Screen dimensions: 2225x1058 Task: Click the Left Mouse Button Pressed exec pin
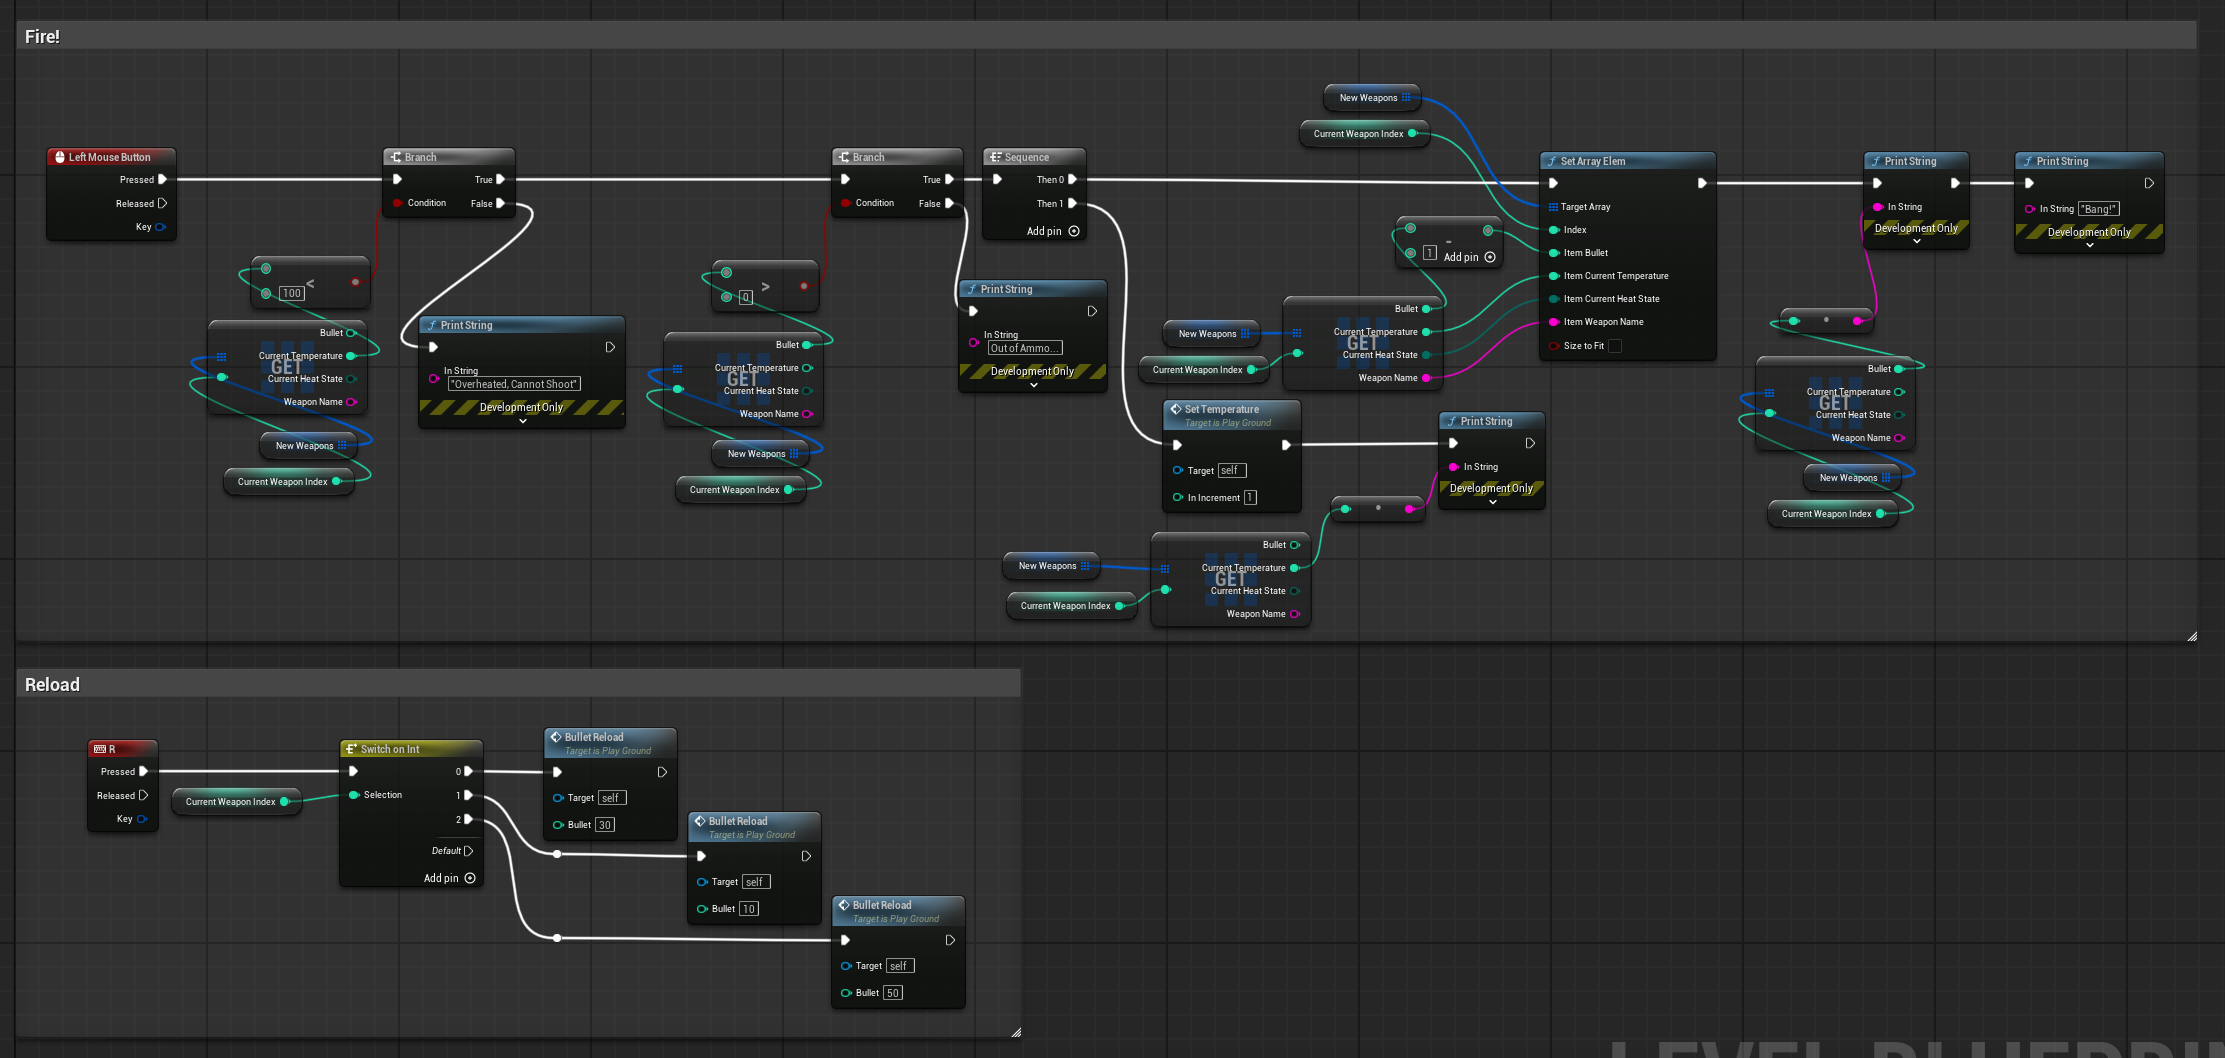coord(162,180)
